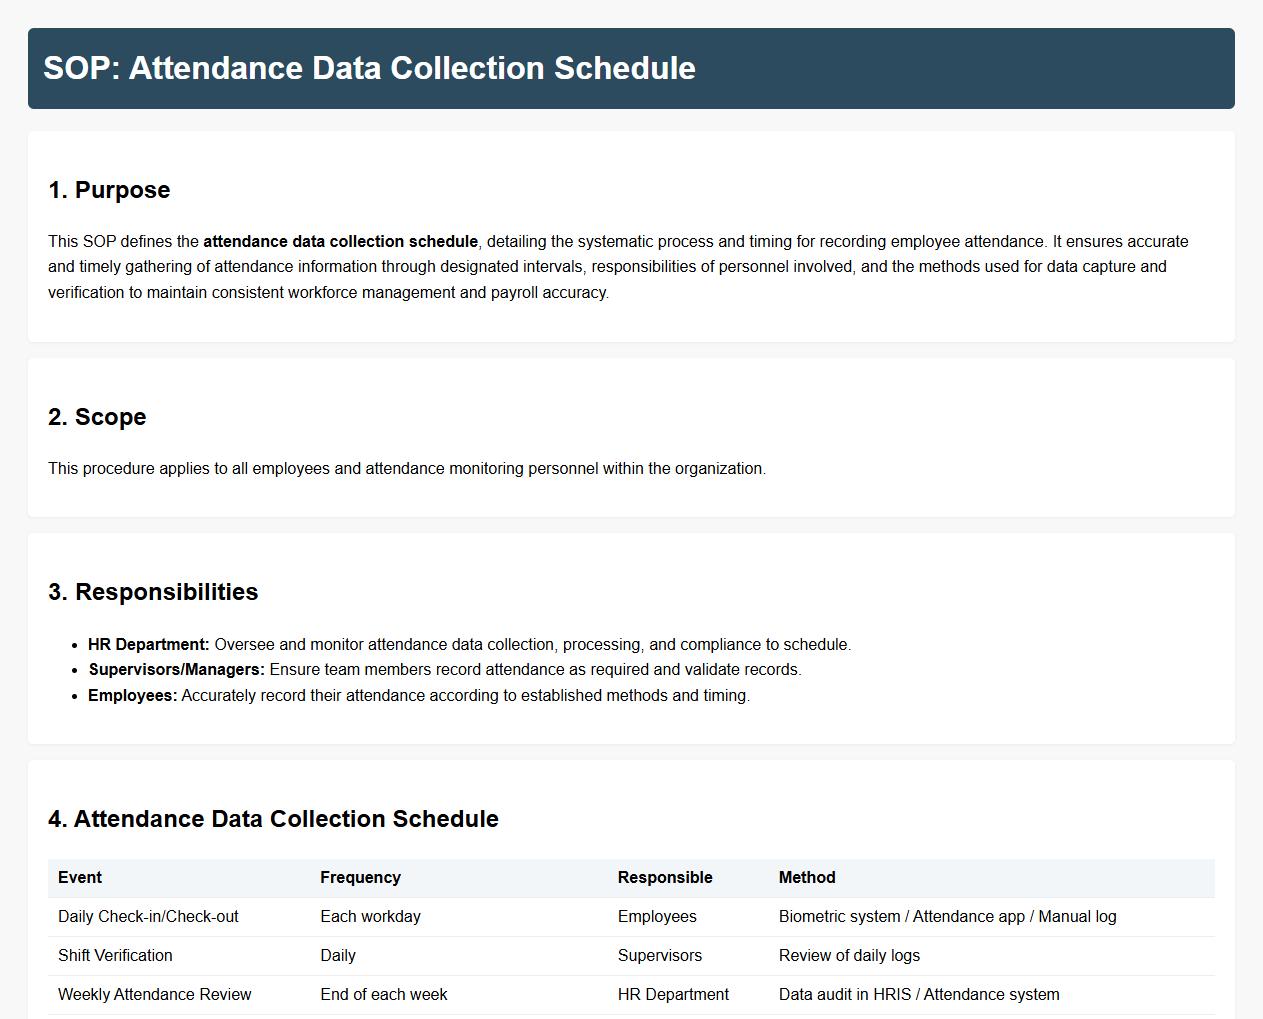Click the "4. Attendance Data Collection Schedule" heading
The image size is (1263, 1019).
[x=273, y=819]
